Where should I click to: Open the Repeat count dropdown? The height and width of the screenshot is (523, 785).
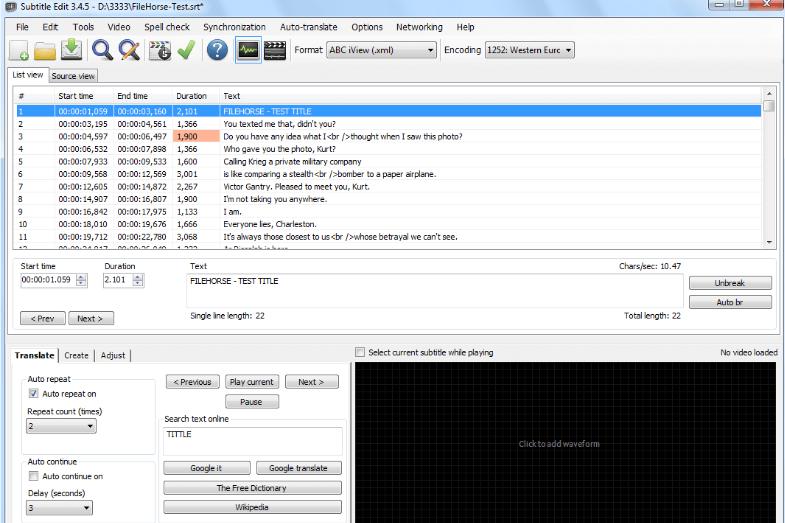click(x=61, y=426)
